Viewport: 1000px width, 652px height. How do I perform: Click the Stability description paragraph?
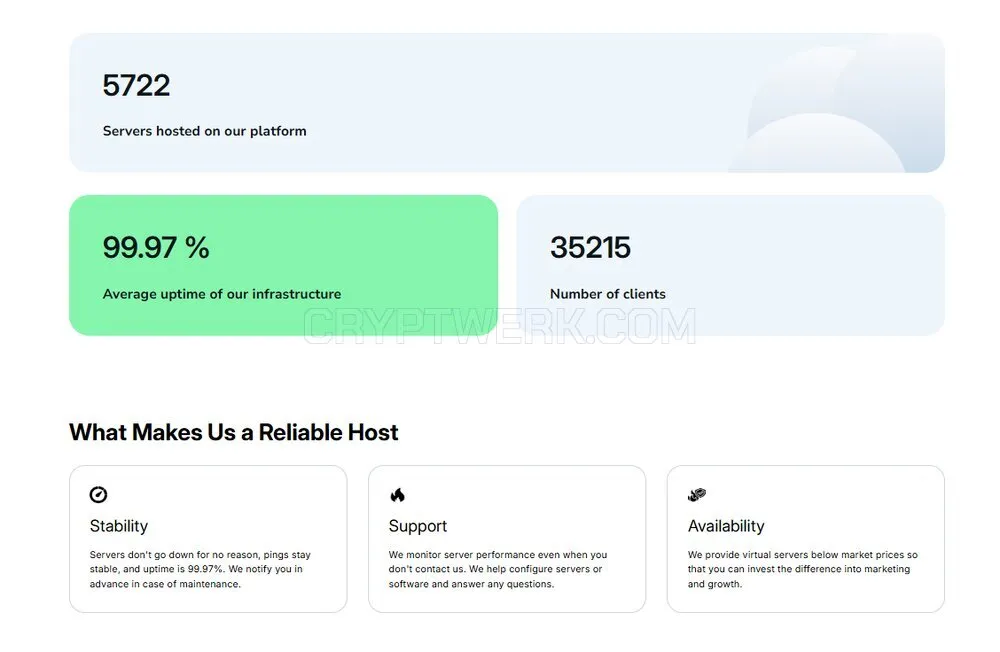[200, 569]
